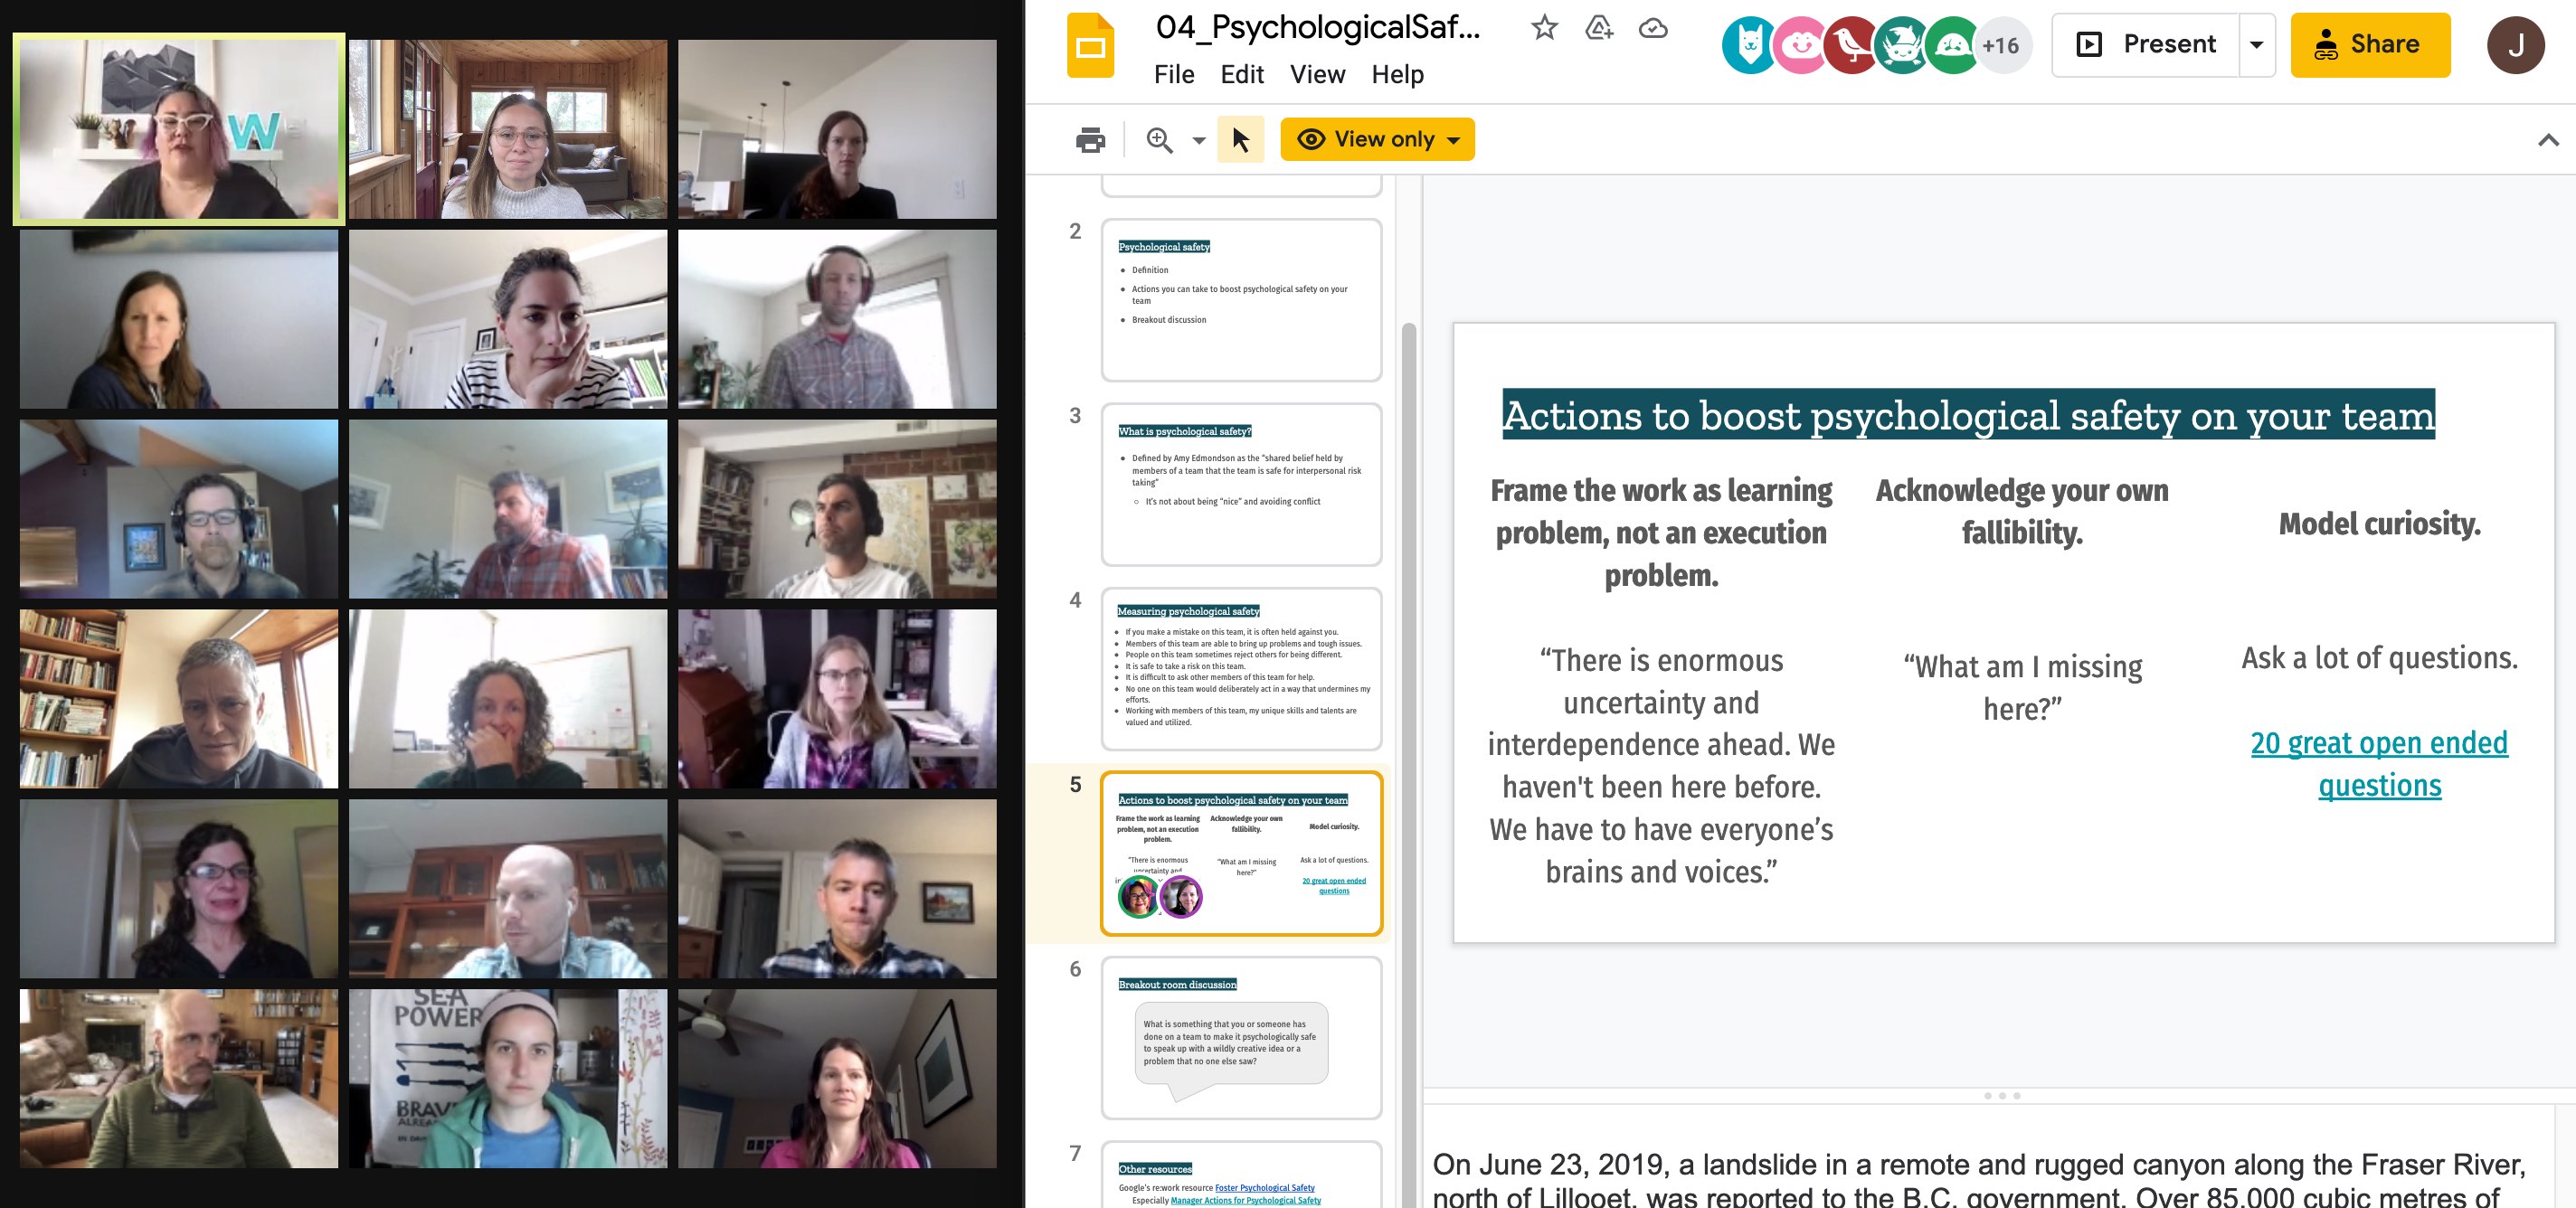This screenshot has height=1208, width=2576.
Task: Click the slide title Actions to boost psychological safety
Action: pyautogui.click(x=1968, y=415)
